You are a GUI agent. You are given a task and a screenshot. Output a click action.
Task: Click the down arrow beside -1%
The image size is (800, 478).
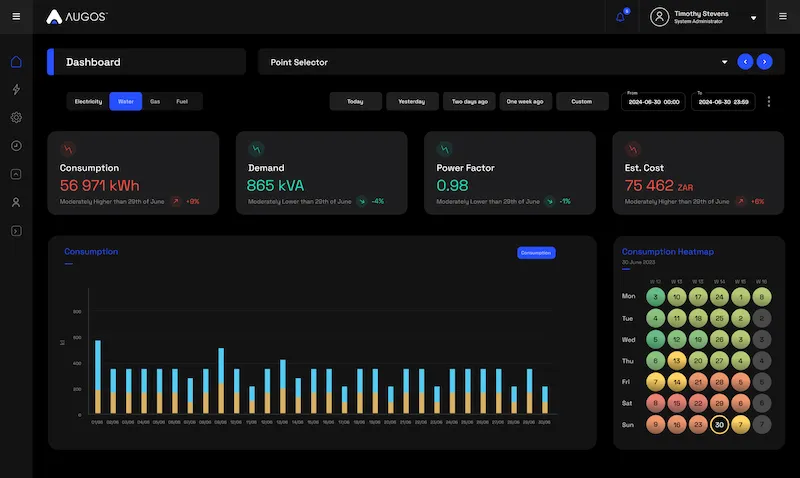pos(550,202)
